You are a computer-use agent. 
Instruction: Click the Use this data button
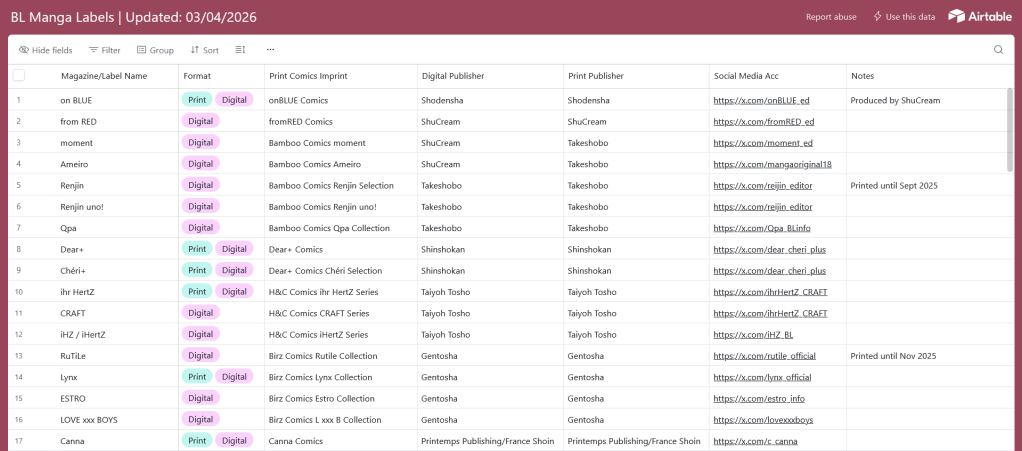[x=904, y=17]
